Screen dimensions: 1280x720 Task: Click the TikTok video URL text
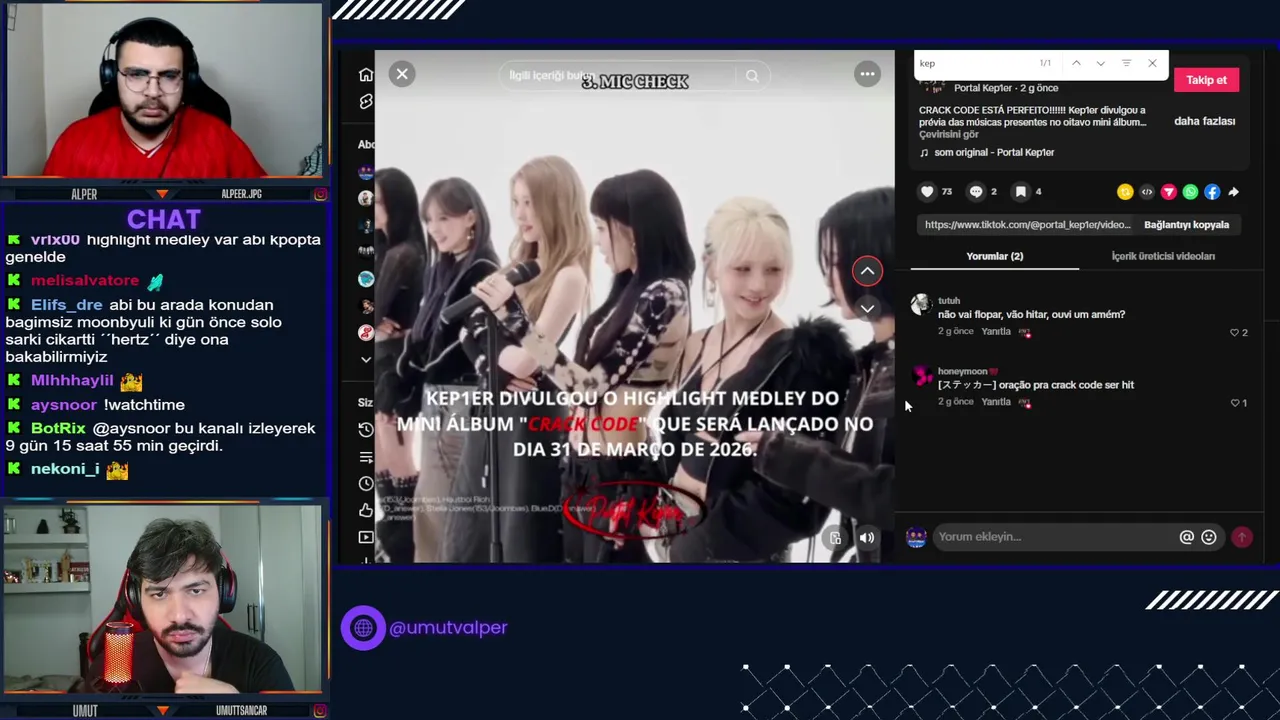click(x=1027, y=225)
